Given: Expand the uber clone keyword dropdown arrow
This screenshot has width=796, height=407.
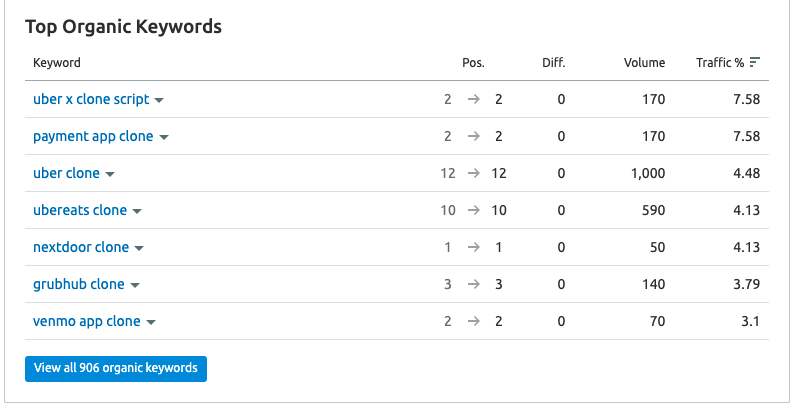Looking at the screenshot, I should pyautogui.click(x=110, y=175).
